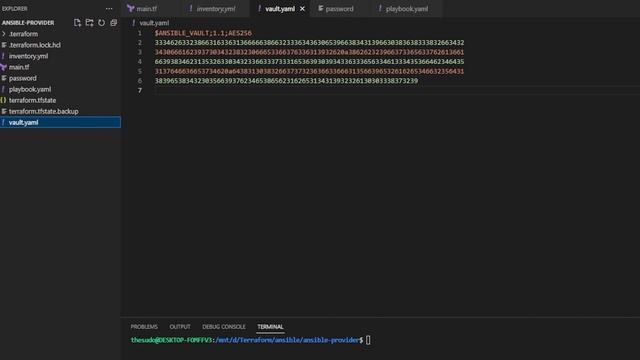Collapse the ANSIBLE-PROVIDER section header

[x=28, y=23]
